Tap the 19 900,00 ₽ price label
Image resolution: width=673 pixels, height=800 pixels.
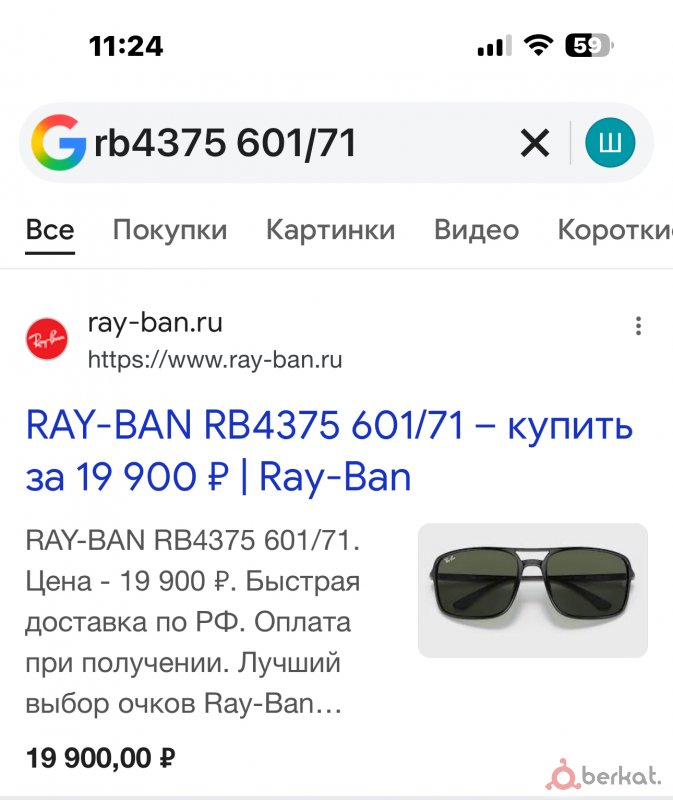[101, 758]
